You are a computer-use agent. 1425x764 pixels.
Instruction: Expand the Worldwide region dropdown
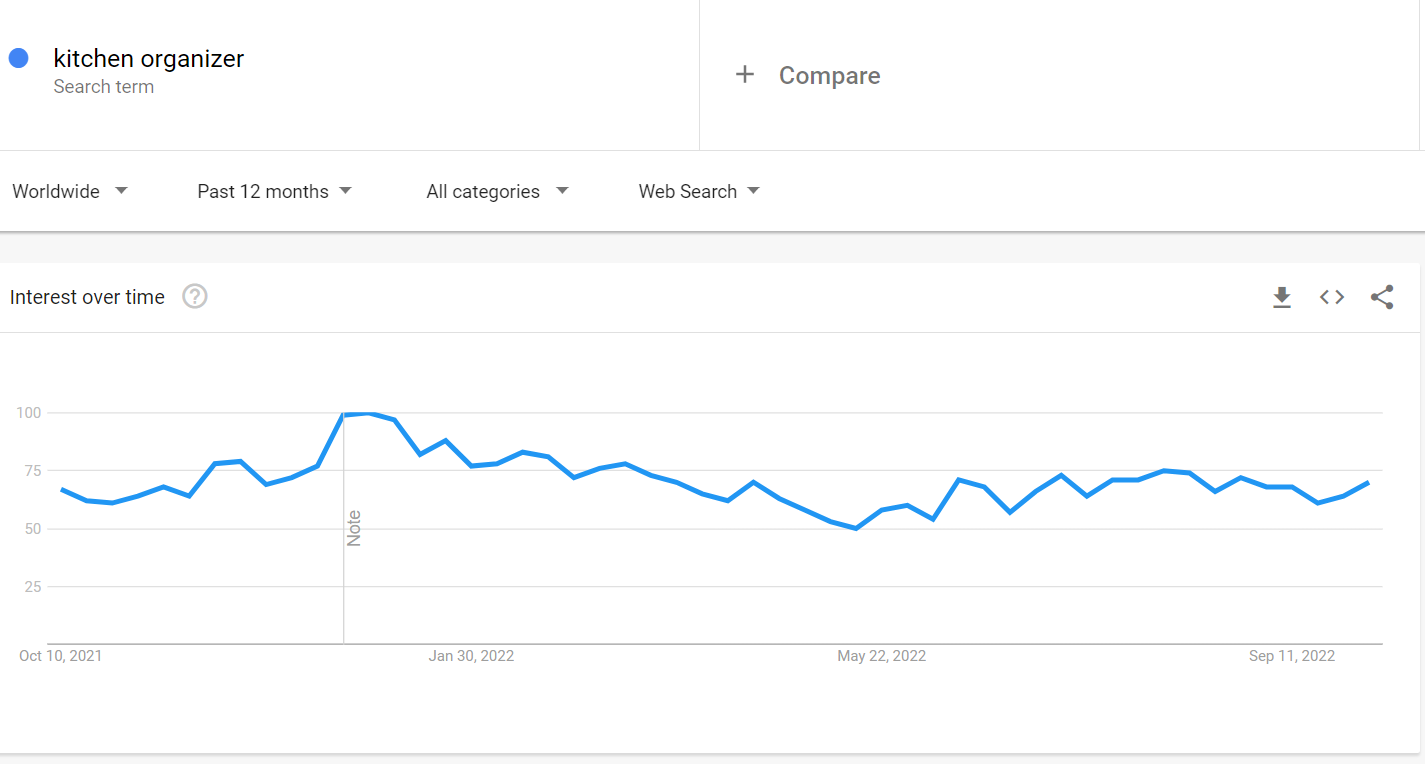pos(70,191)
